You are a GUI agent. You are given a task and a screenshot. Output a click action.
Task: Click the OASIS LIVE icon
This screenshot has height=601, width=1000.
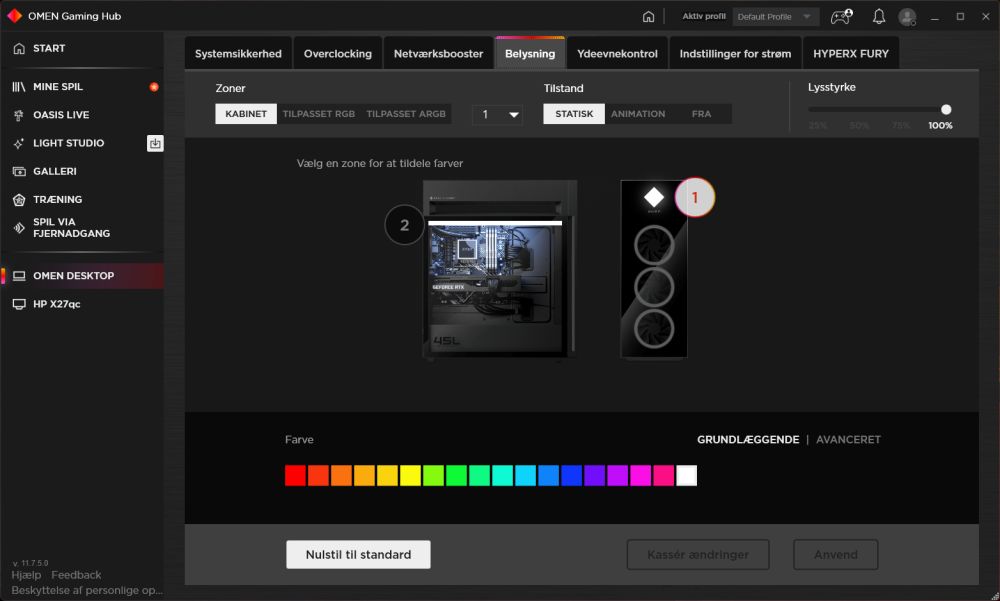click(19, 115)
